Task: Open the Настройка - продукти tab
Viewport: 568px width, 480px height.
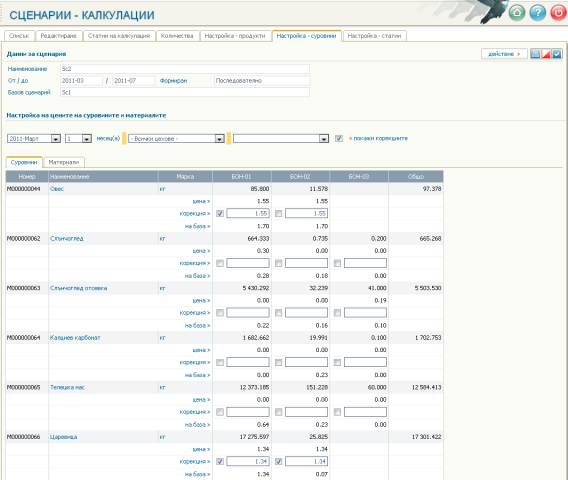Action: pyautogui.click(x=235, y=36)
